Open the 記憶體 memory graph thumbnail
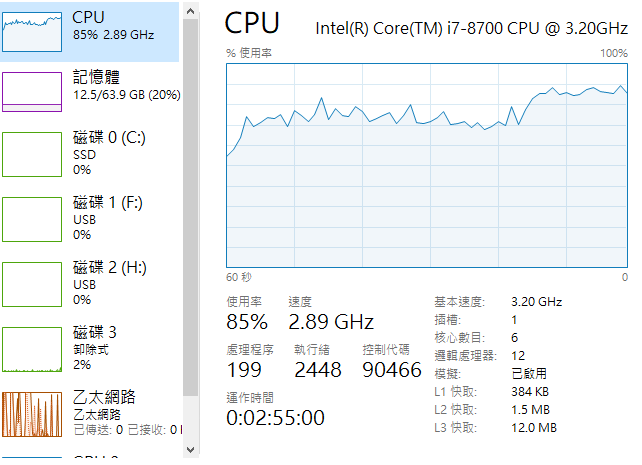Viewport: 642px width, 465px height. 32,92
